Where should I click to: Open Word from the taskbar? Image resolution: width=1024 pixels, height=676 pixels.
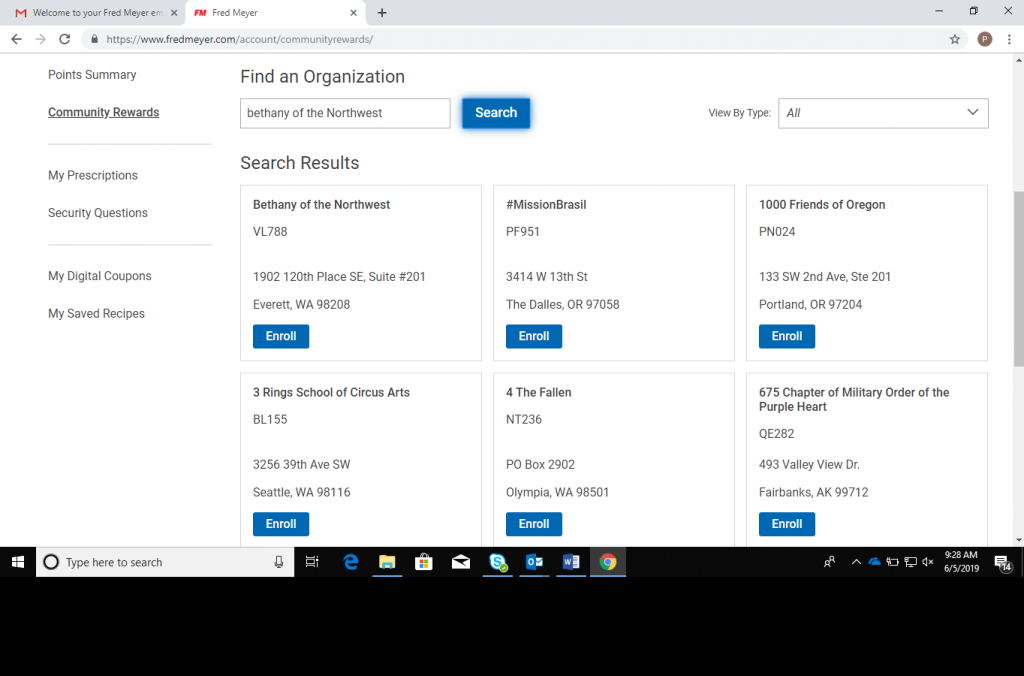point(571,562)
